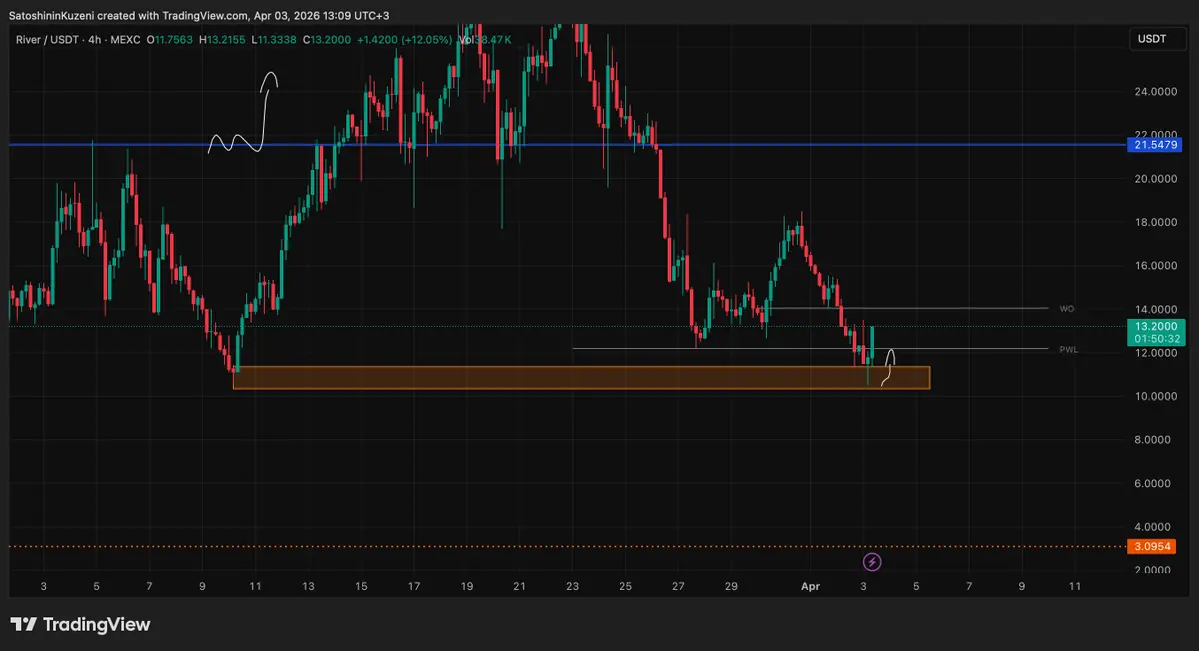Click the 17 date on time axis

point(414,587)
